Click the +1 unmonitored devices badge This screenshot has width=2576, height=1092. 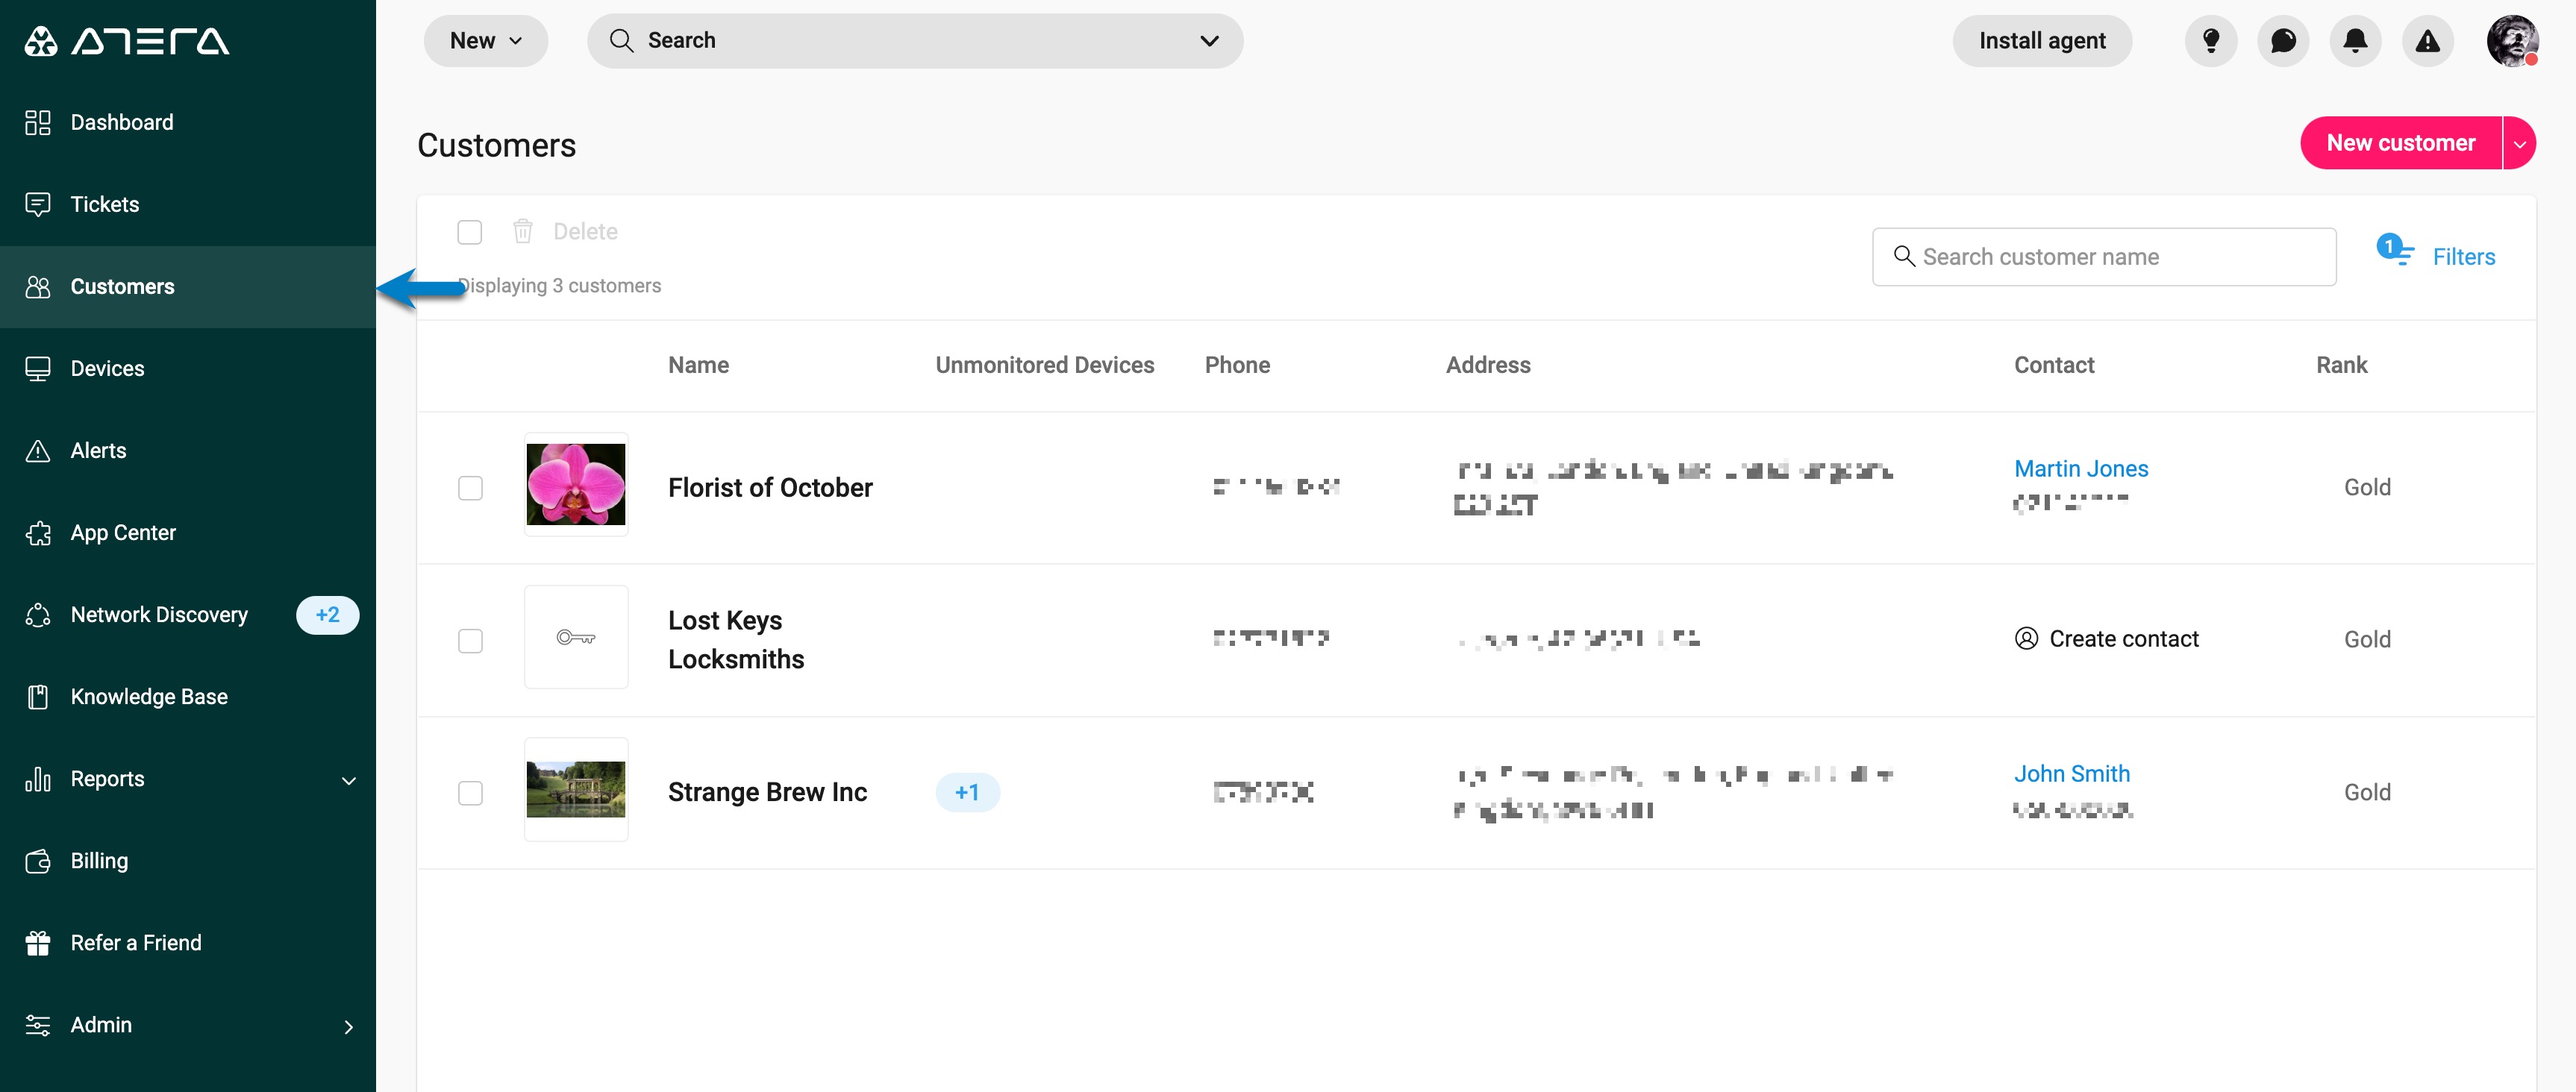pos(967,793)
